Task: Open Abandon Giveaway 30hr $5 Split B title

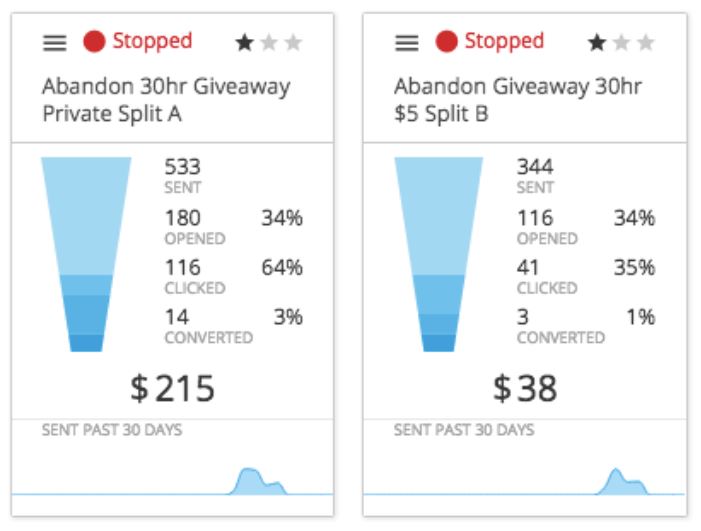Action: tap(518, 100)
